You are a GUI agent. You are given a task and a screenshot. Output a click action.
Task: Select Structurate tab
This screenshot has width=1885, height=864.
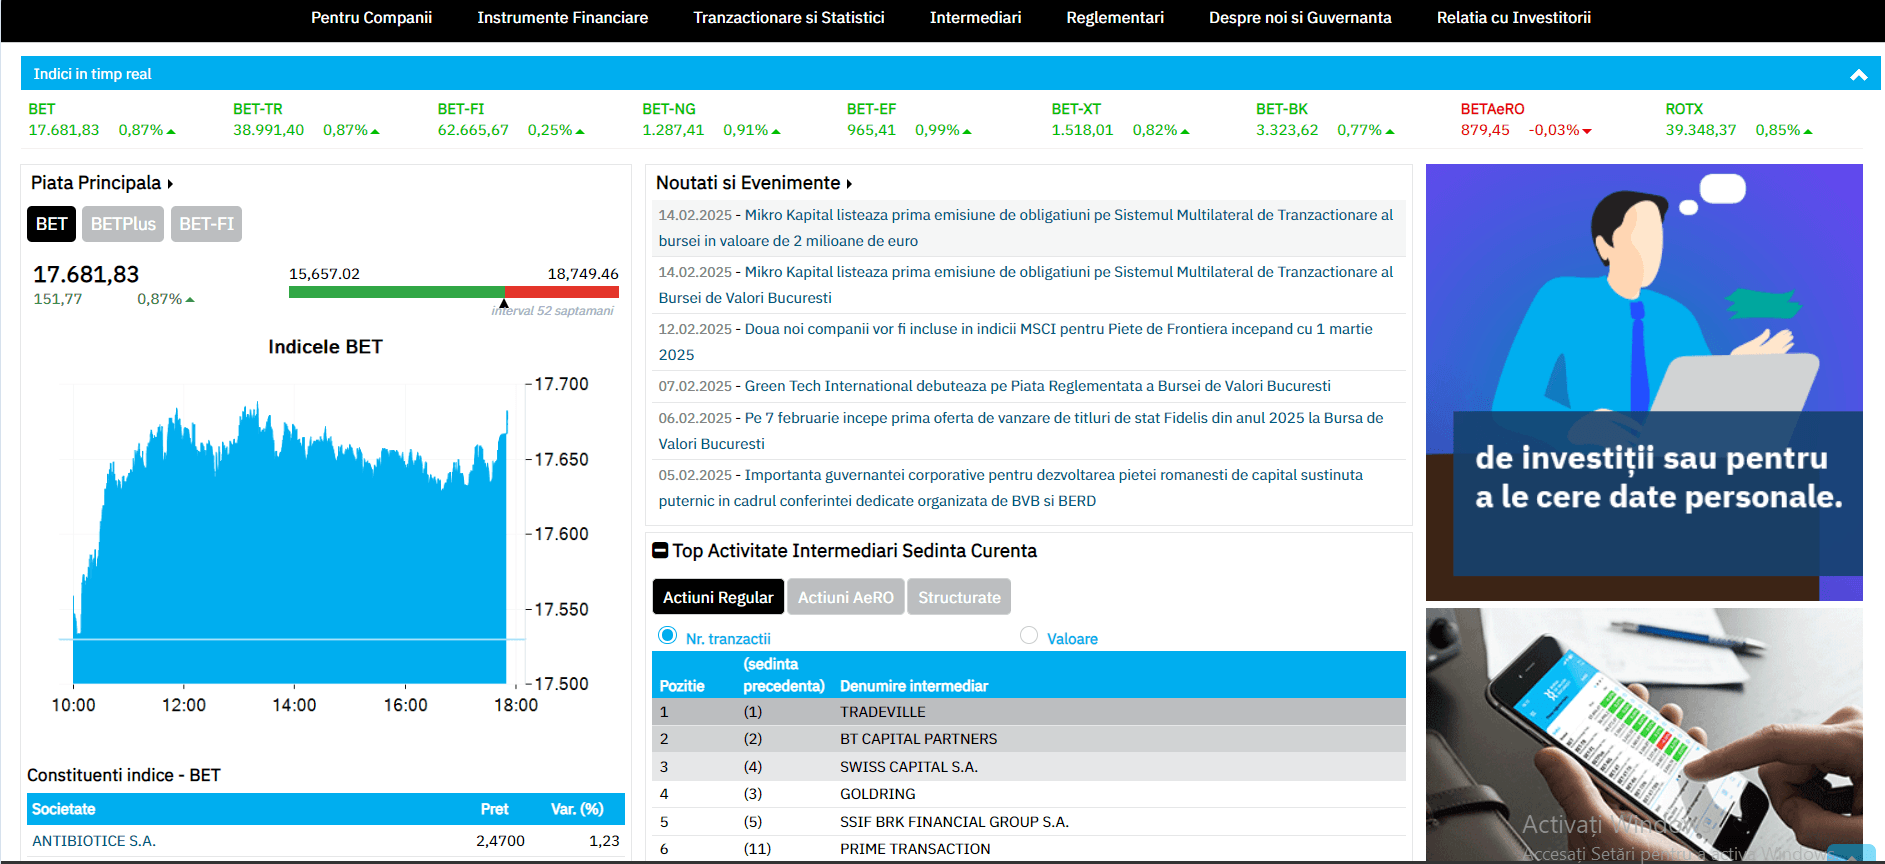click(959, 597)
